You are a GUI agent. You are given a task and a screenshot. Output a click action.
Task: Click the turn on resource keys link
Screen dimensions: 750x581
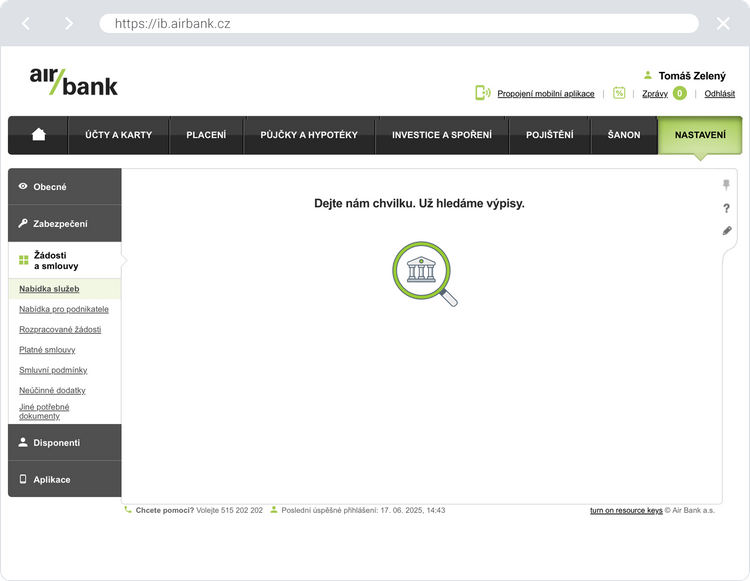(x=626, y=510)
